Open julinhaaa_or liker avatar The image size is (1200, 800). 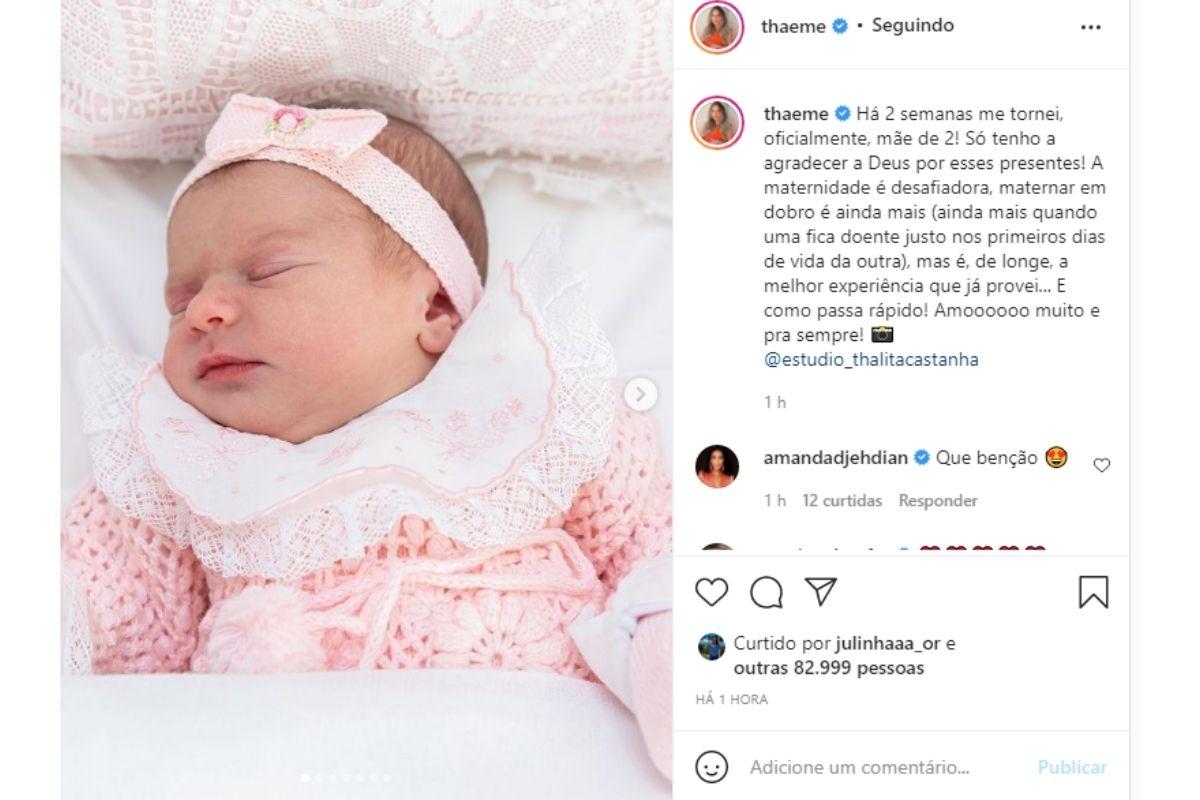coord(711,646)
